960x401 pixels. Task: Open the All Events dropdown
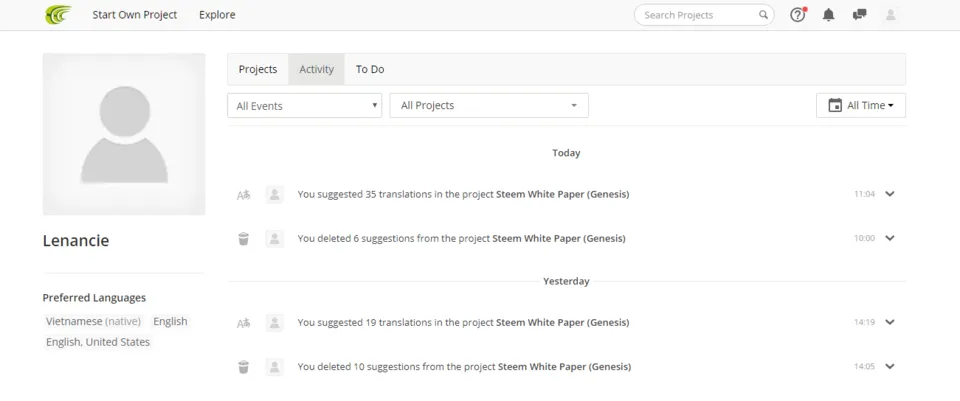click(304, 105)
